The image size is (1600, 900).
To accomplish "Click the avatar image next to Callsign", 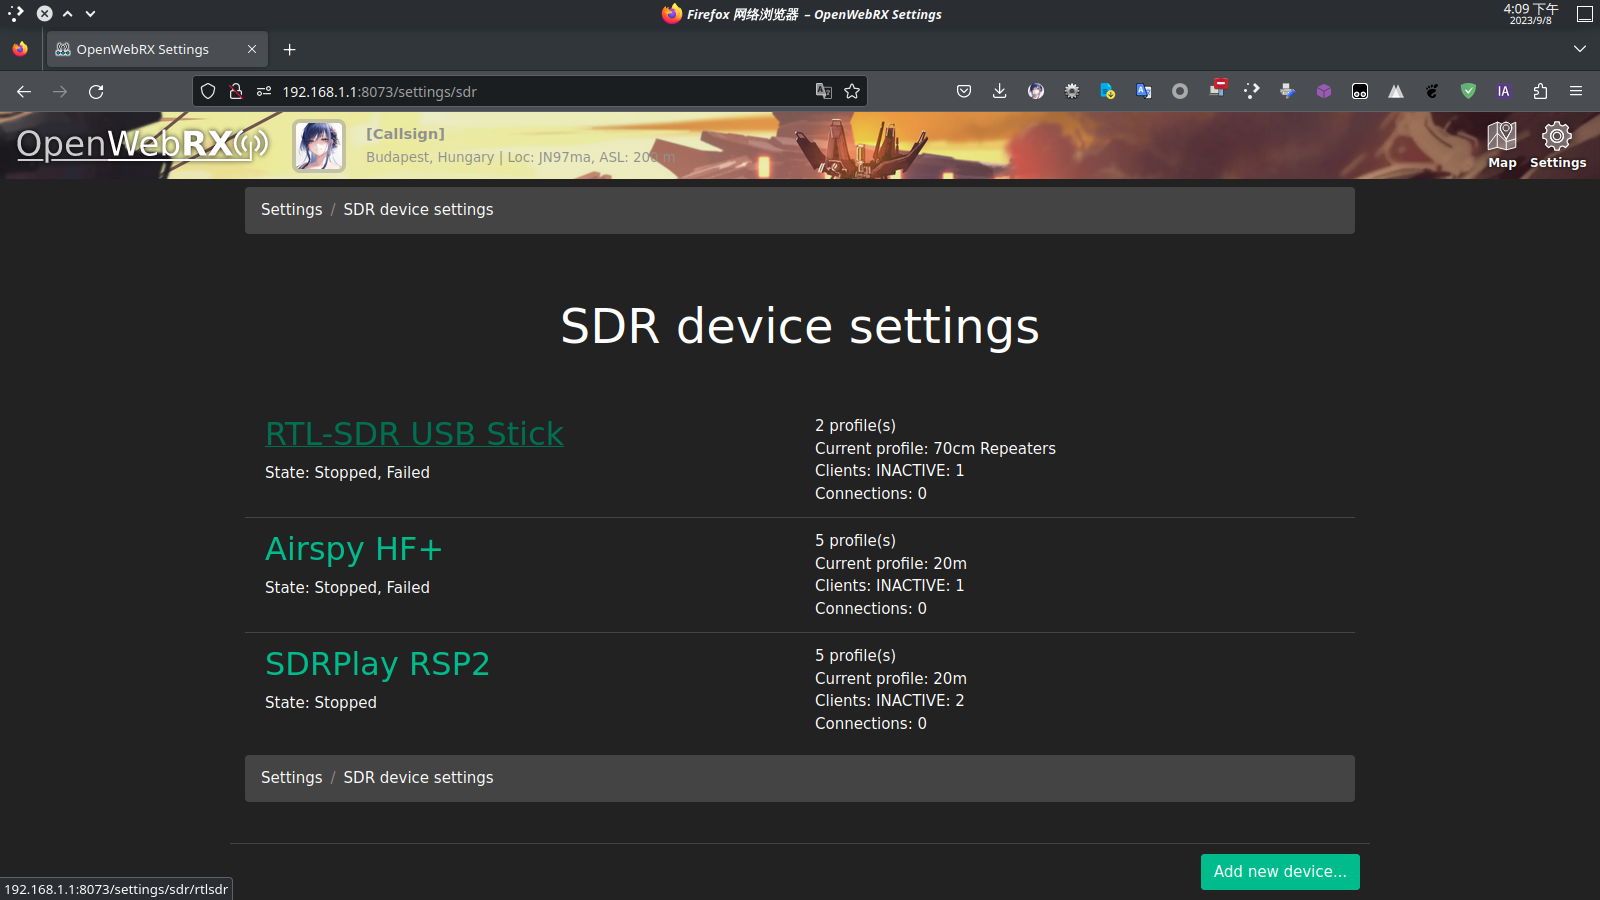I will click(x=318, y=145).
